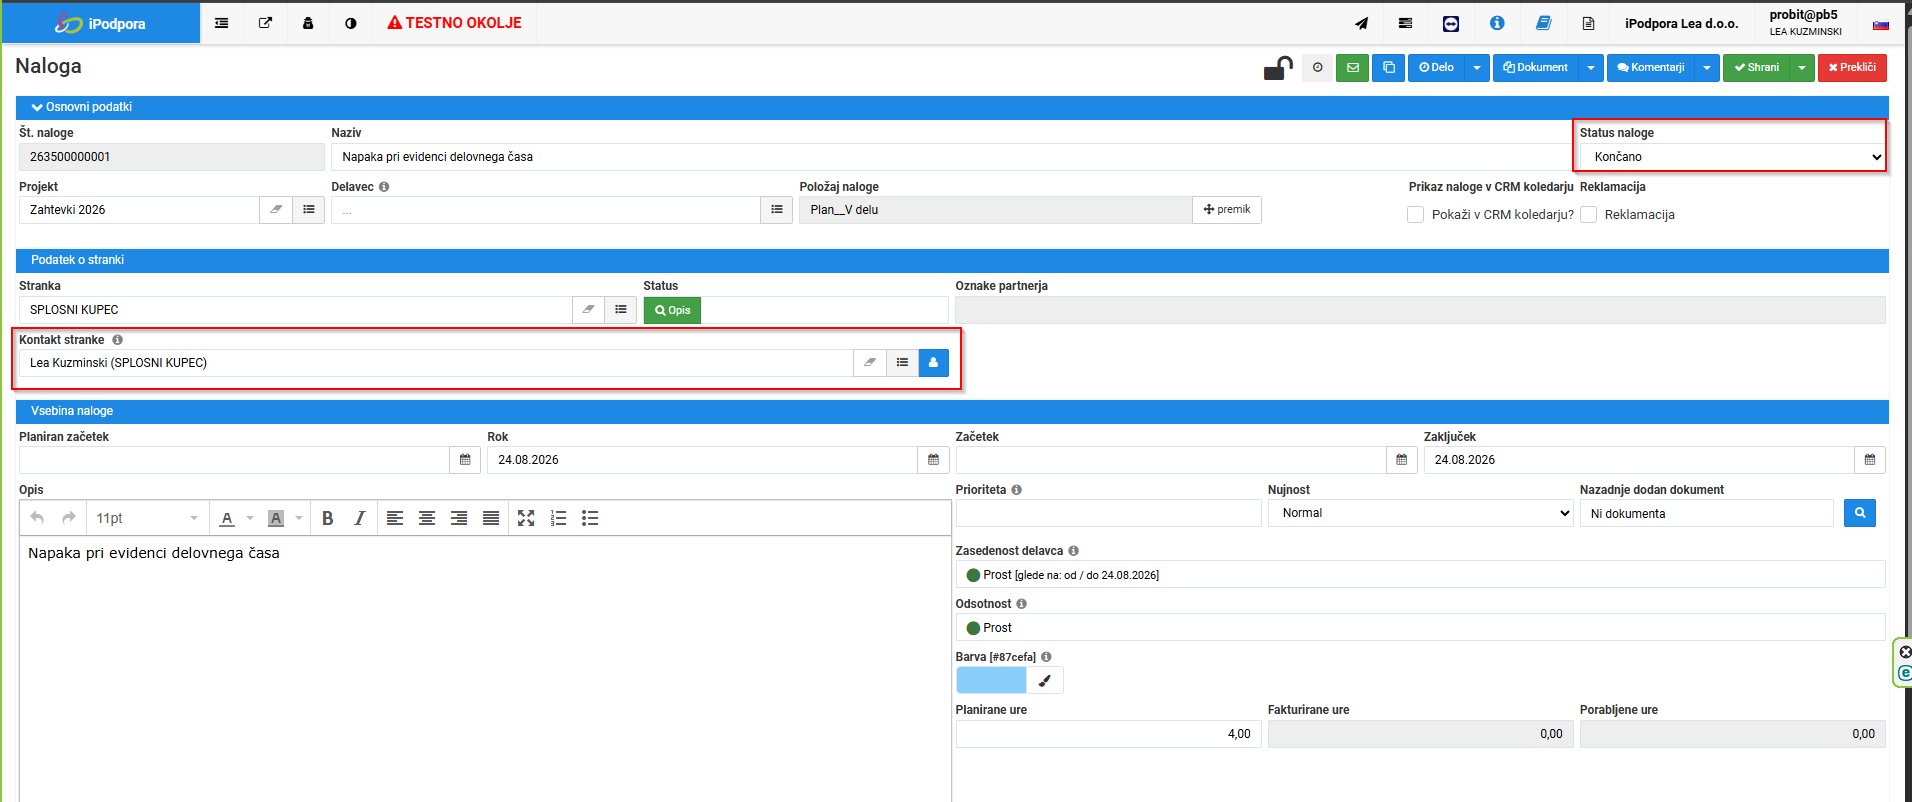1912x802 pixels.
Task: Switch language via Slovenian flag
Action: 1881,24
